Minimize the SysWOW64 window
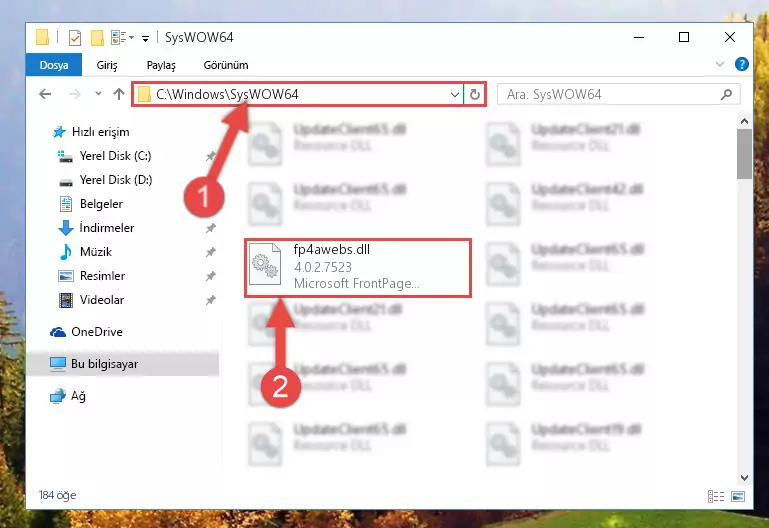Image resolution: width=769 pixels, height=528 pixels. pyautogui.click(x=639, y=37)
